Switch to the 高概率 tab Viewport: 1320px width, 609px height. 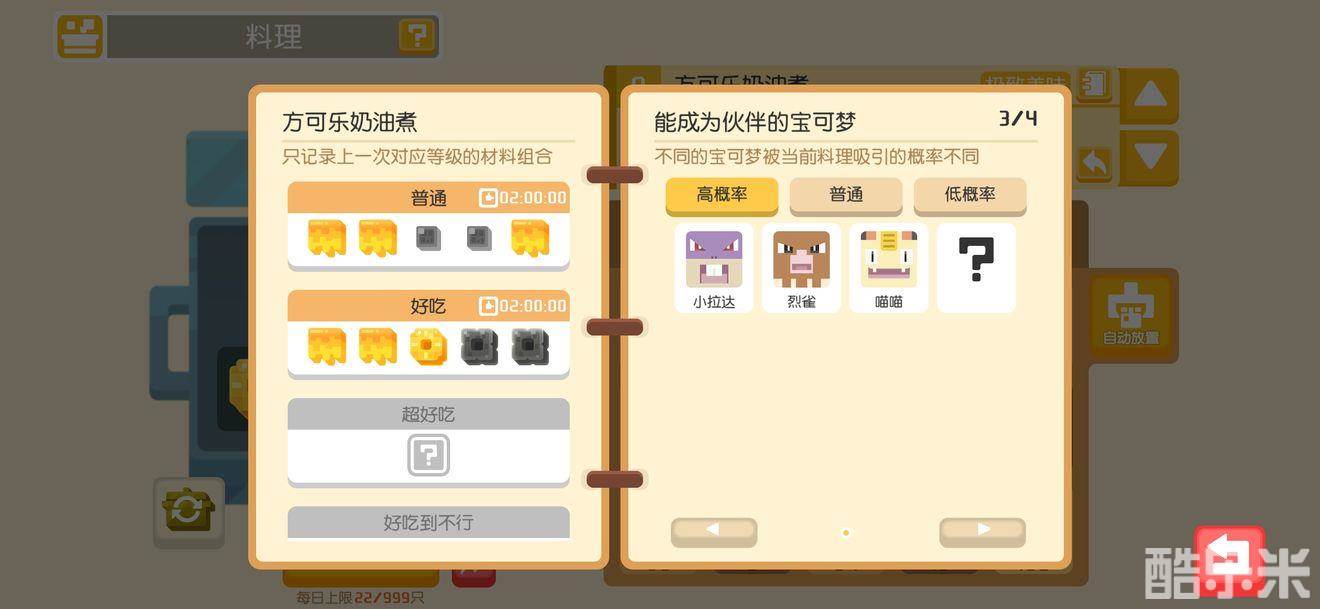click(x=722, y=195)
